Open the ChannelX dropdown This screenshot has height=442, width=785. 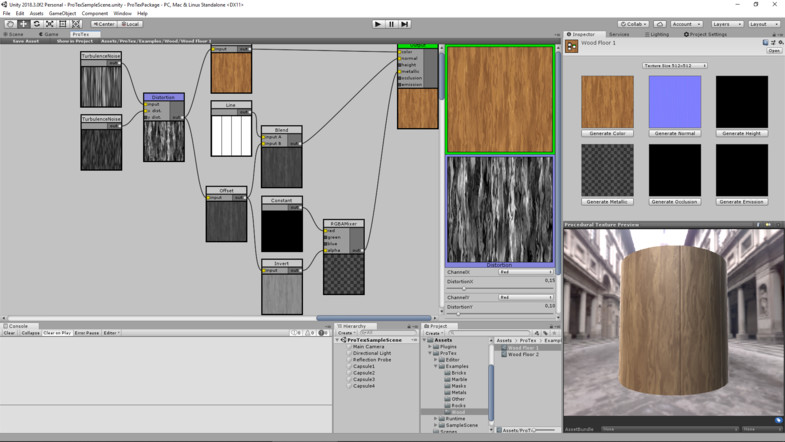coord(526,272)
